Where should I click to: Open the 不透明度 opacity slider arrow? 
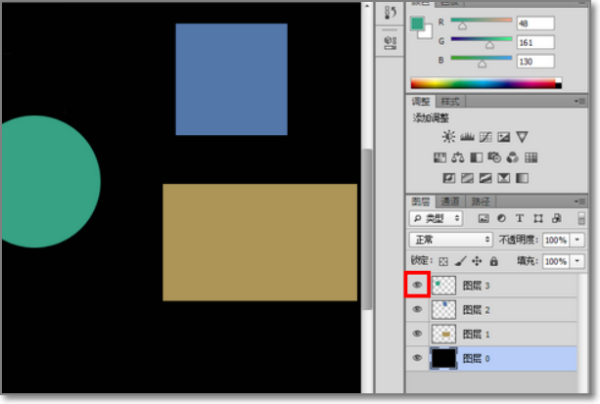577,240
